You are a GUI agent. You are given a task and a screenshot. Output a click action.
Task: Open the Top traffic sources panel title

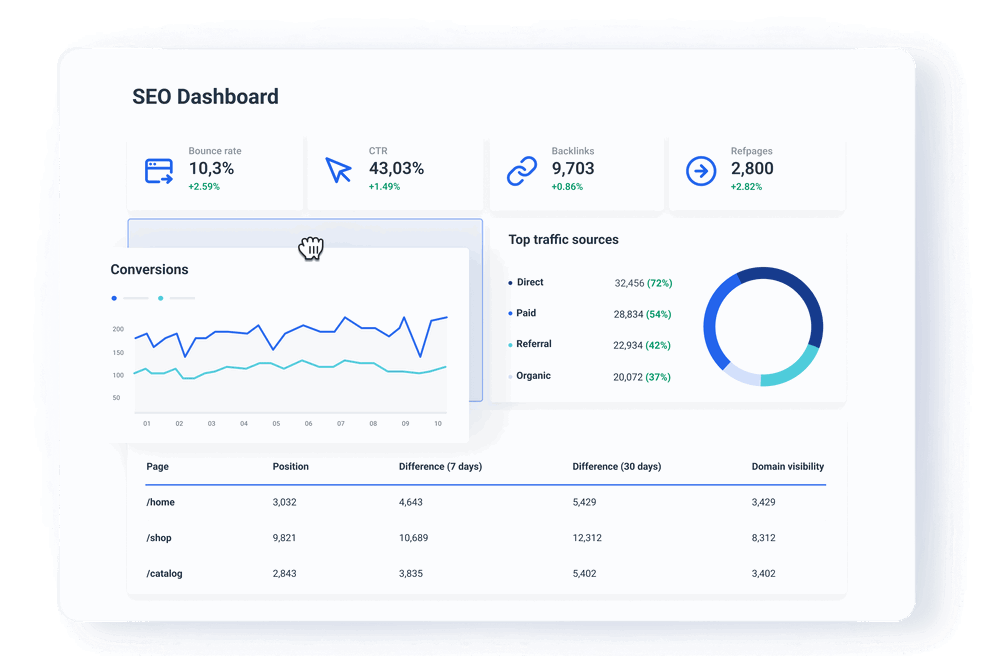click(x=563, y=239)
